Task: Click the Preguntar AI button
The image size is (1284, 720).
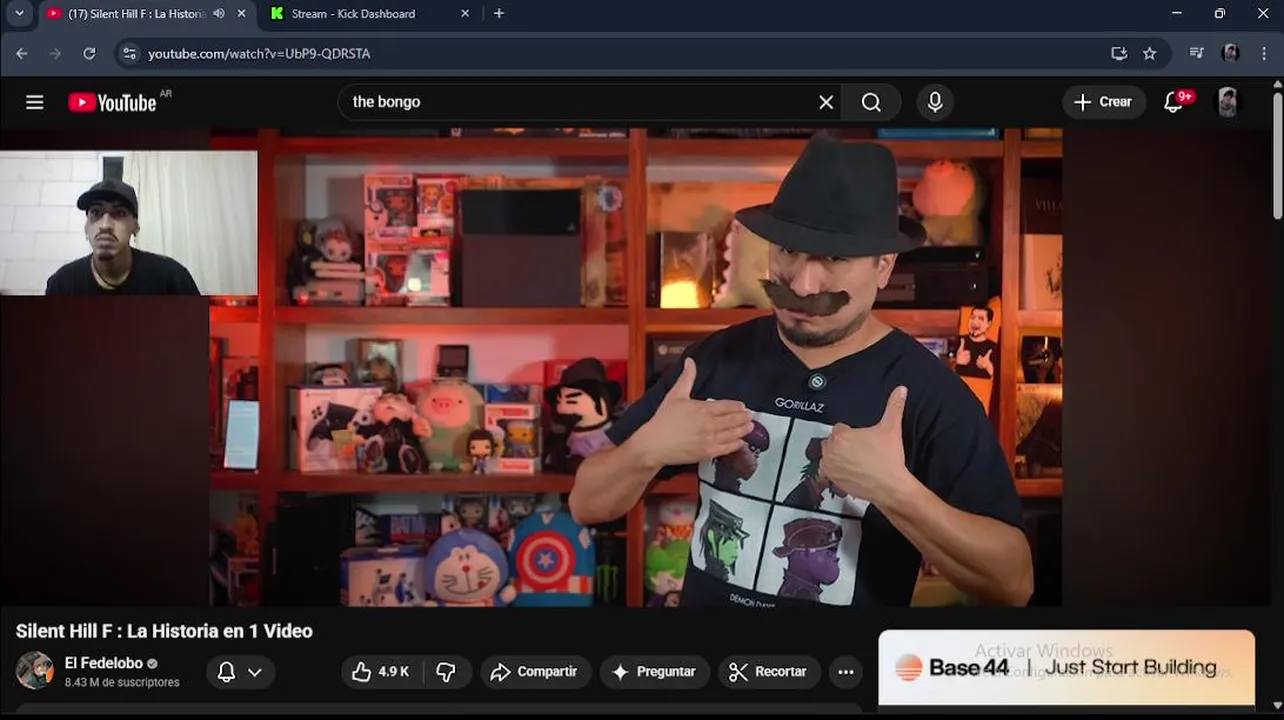Action: tap(654, 672)
